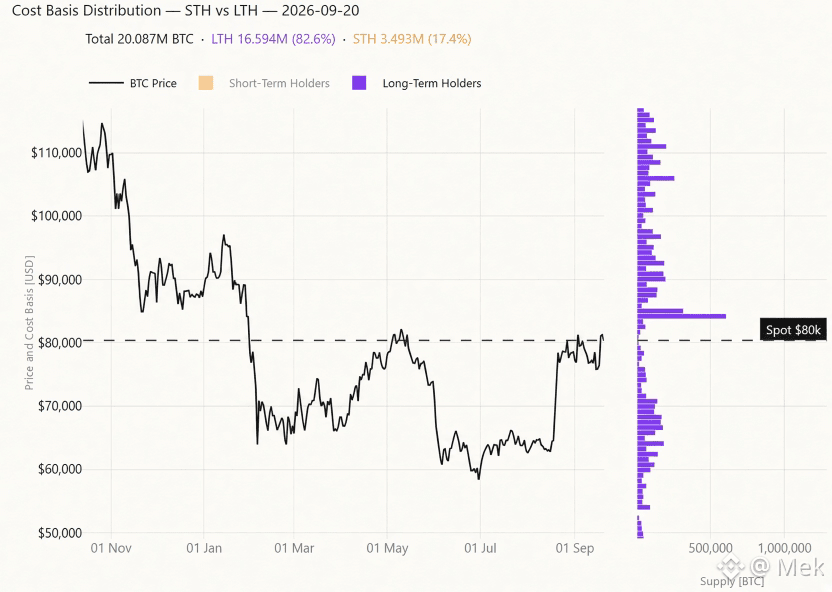Image resolution: width=832 pixels, height=592 pixels.
Task: Click the Price and Cost Basis axis title
Action: click(x=29, y=323)
